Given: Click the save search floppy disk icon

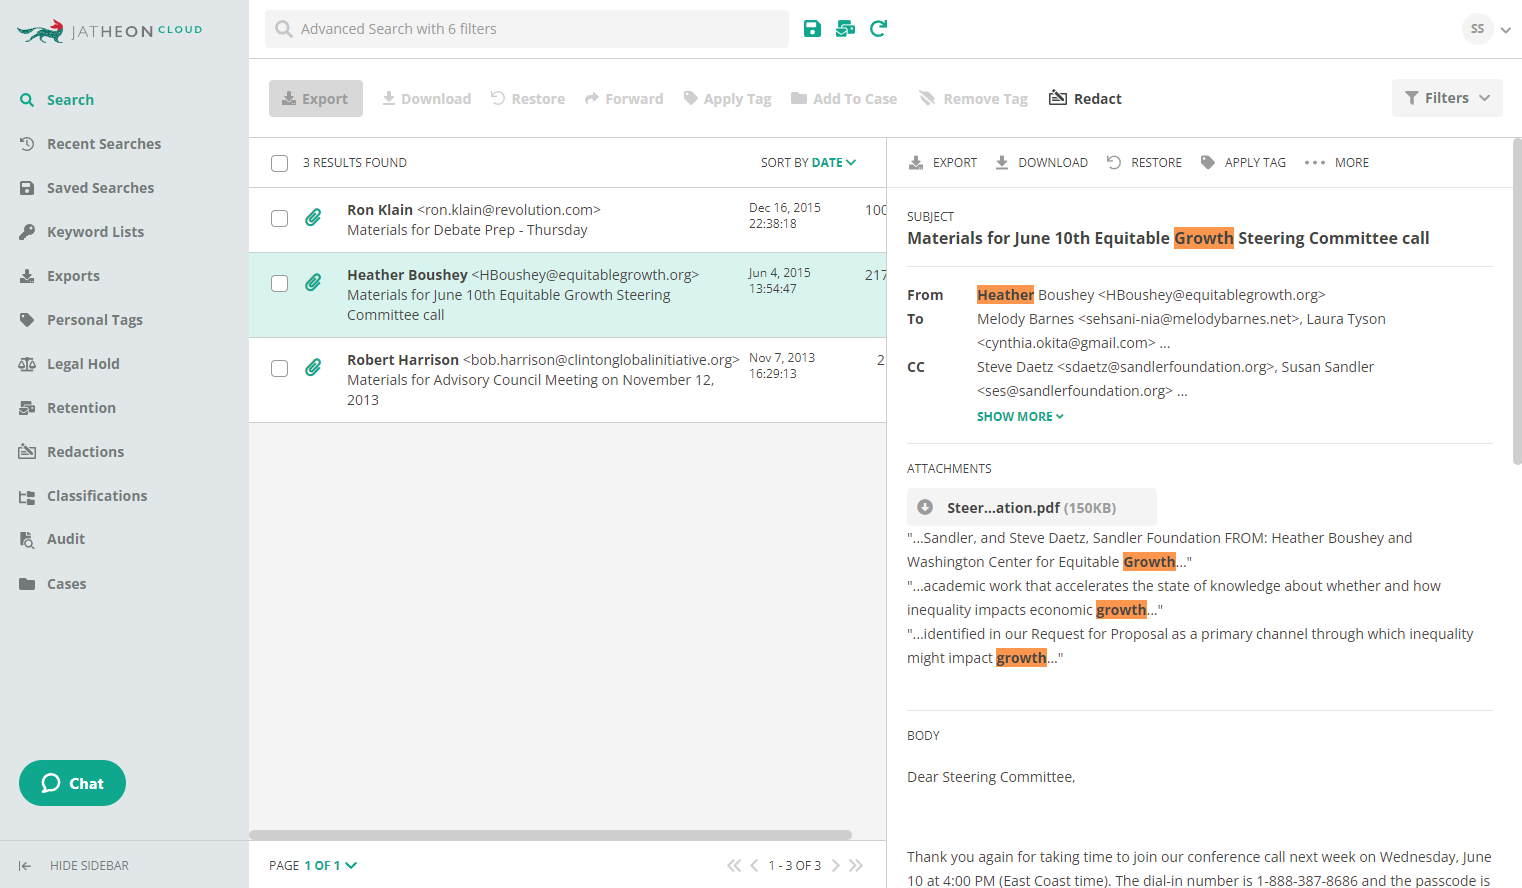Looking at the screenshot, I should pos(812,29).
